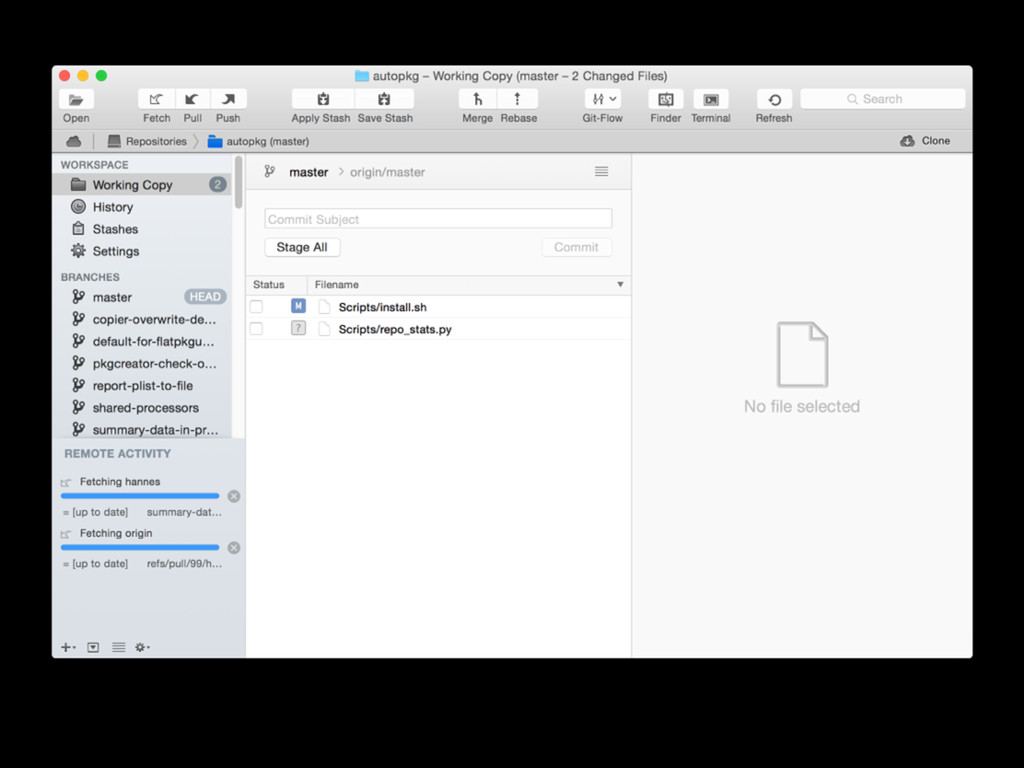Refresh the repository view
The width and height of the screenshot is (1024, 768).
(x=774, y=99)
